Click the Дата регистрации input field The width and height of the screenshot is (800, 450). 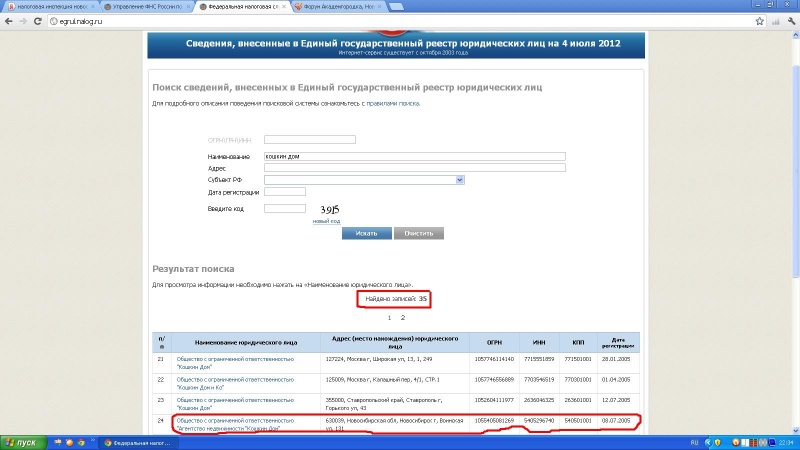point(285,192)
